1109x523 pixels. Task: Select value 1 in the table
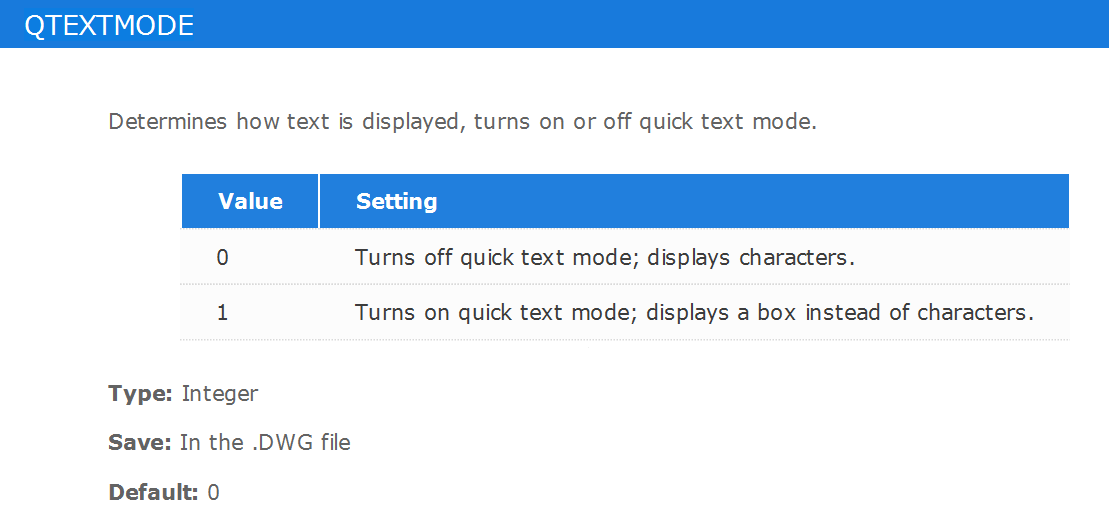tap(223, 312)
